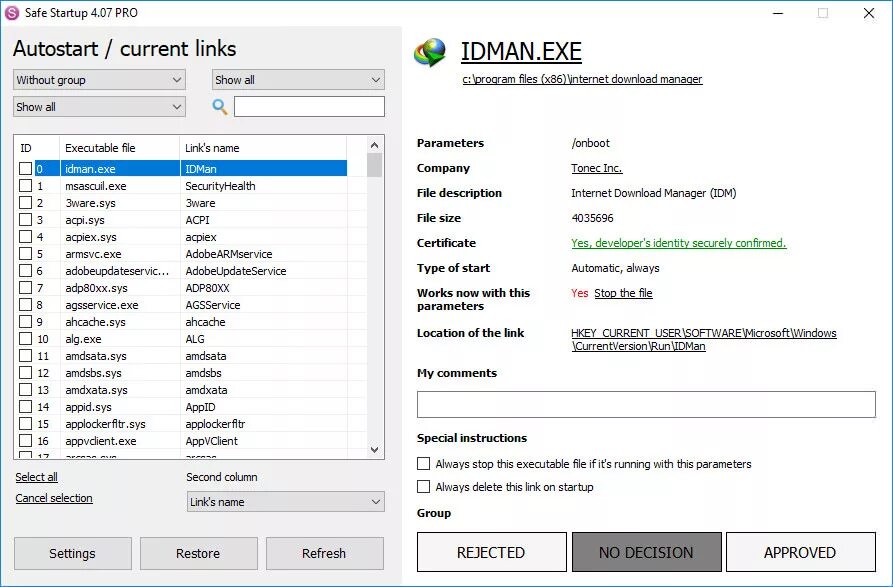Select the 'amdxata.sys' row

[x=183, y=390]
